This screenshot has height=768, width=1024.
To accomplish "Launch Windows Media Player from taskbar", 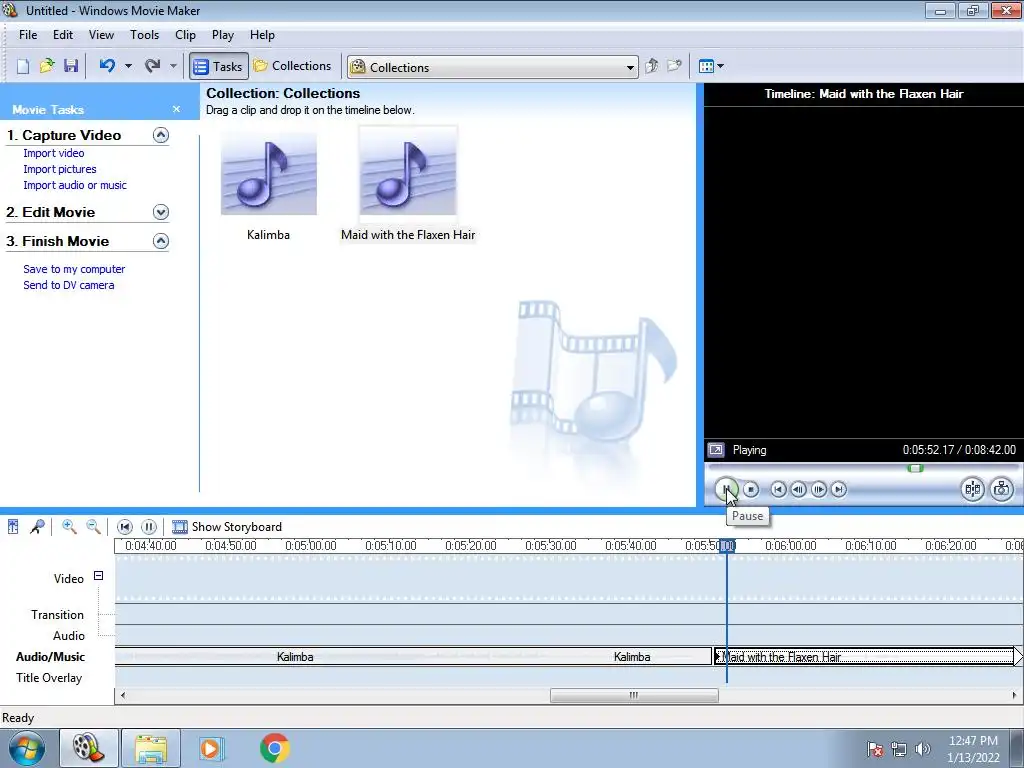I will point(211,748).
